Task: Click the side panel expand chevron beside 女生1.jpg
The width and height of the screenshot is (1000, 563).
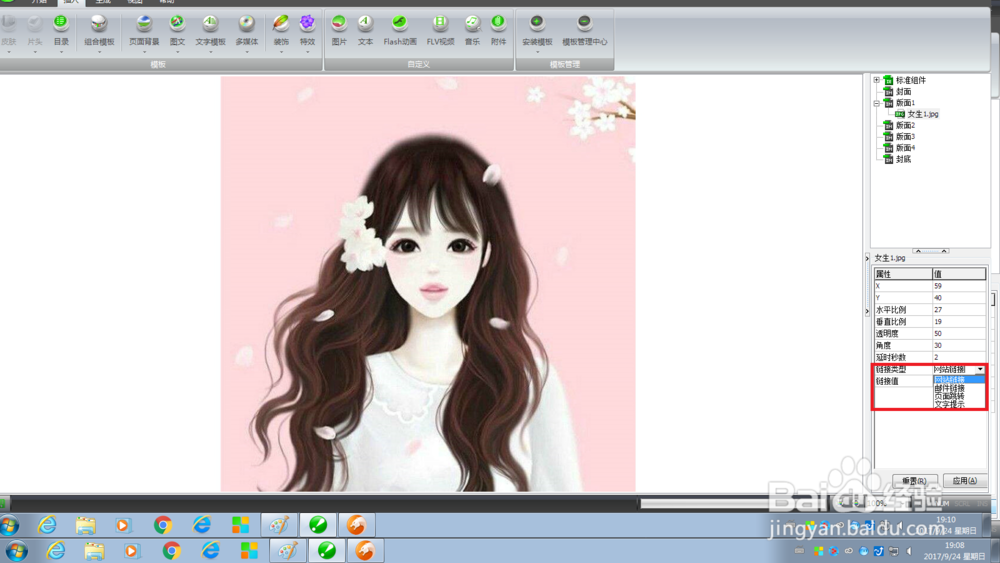Action: point(867,258)
